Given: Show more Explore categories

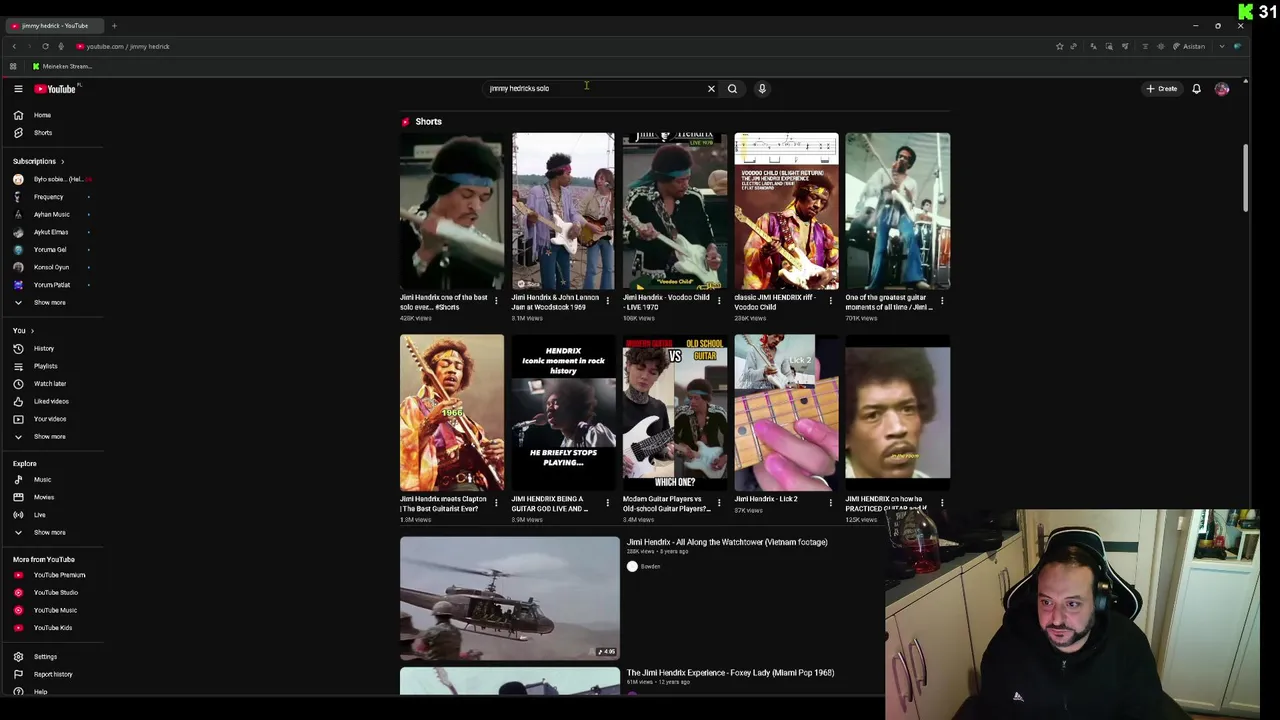Looking at the screenshot, I should tap(52, 532).
